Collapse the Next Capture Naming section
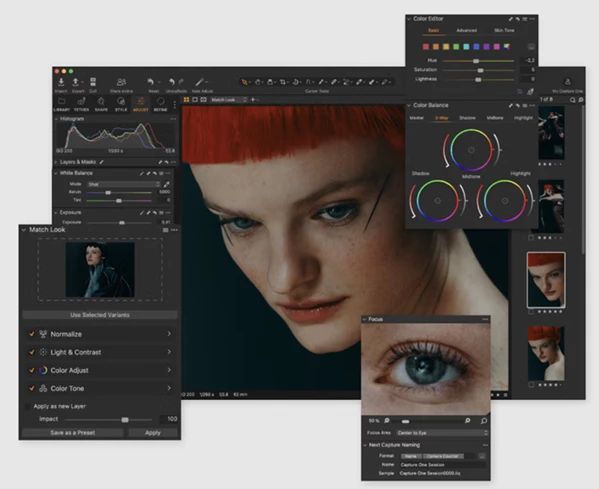 pyautogui.click(x=365, y=445)
